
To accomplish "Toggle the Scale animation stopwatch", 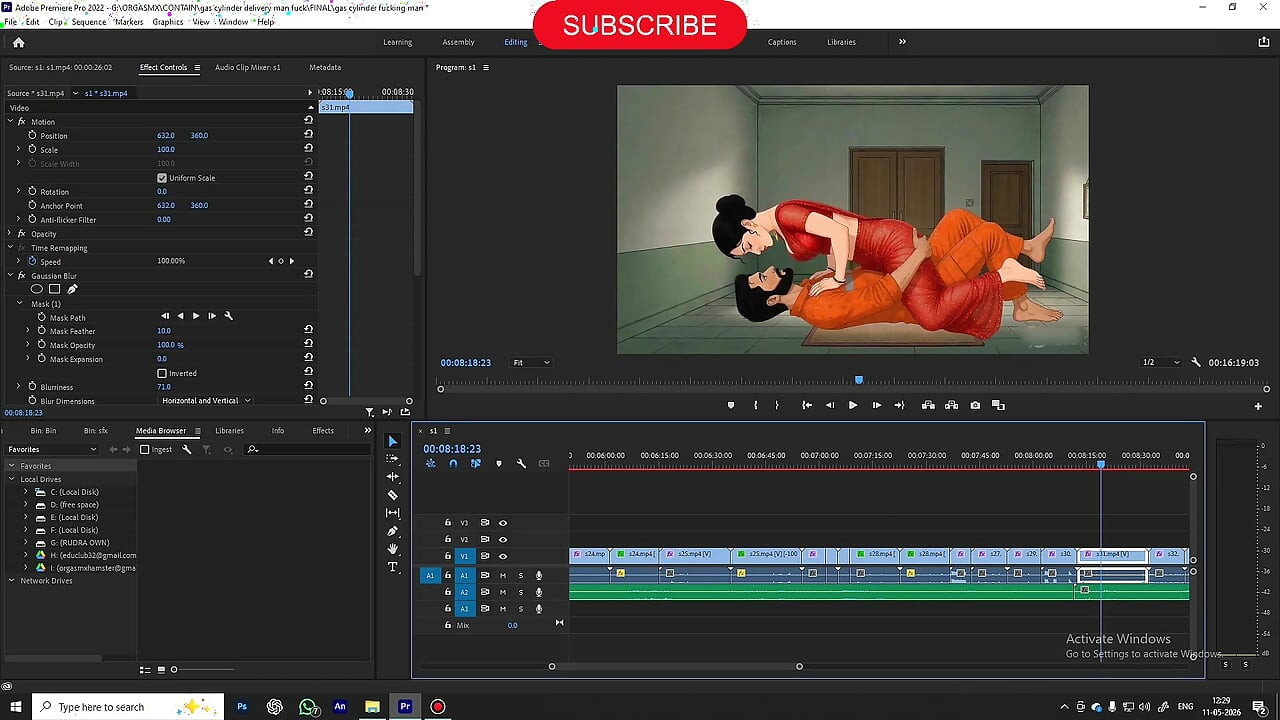I will [32, 149].
